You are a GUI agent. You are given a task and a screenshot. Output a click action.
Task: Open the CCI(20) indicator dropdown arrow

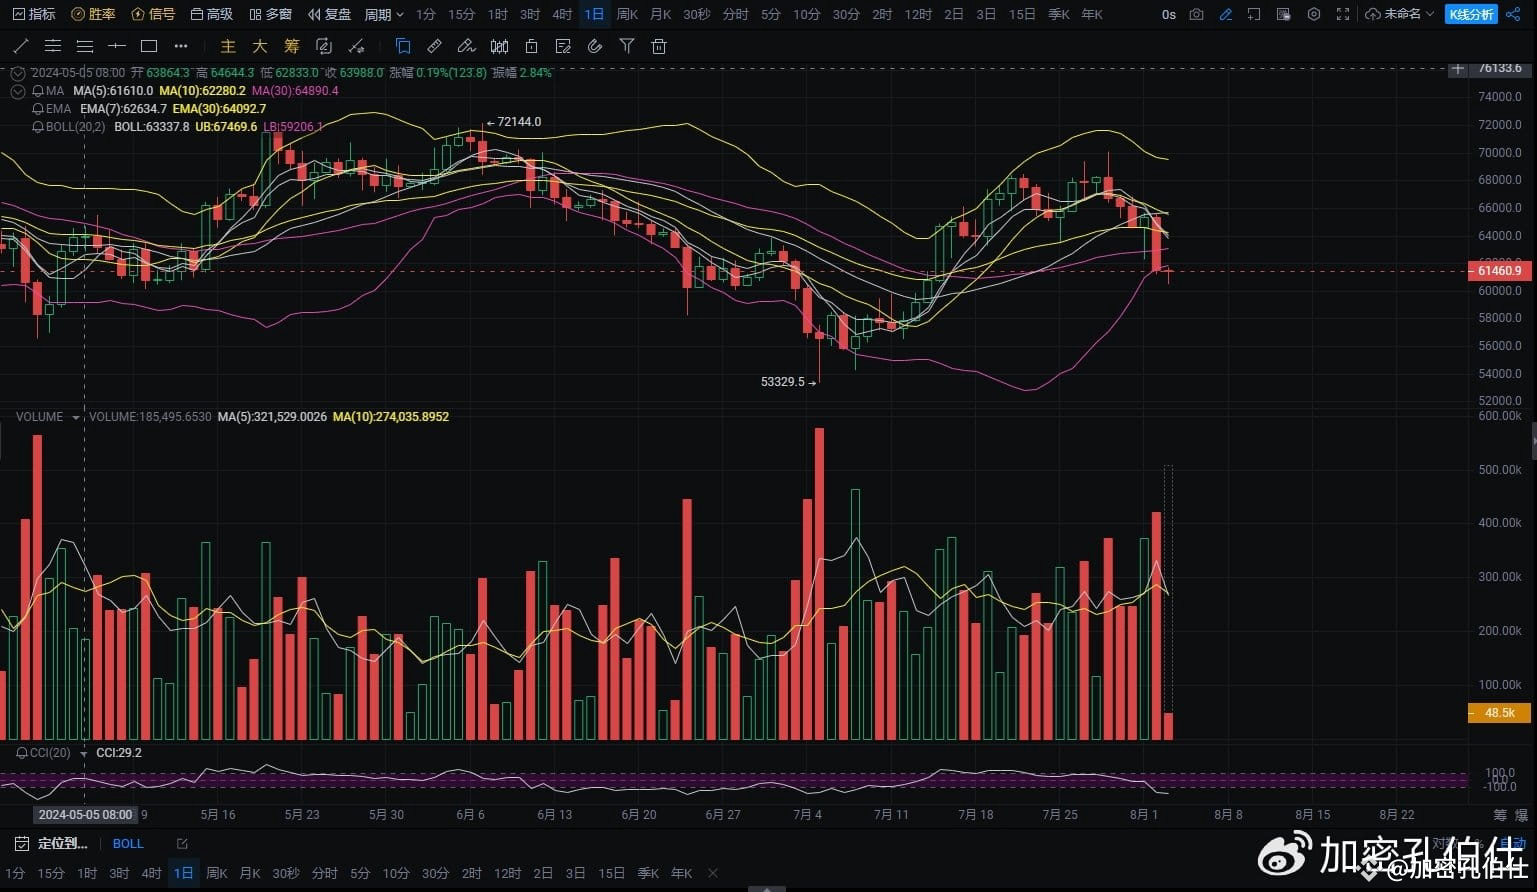tap(83, 752)
